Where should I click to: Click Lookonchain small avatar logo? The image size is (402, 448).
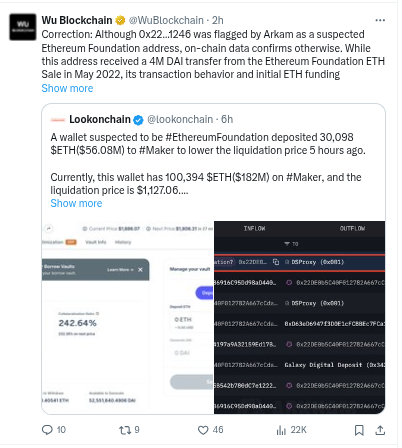coord(58,120)
